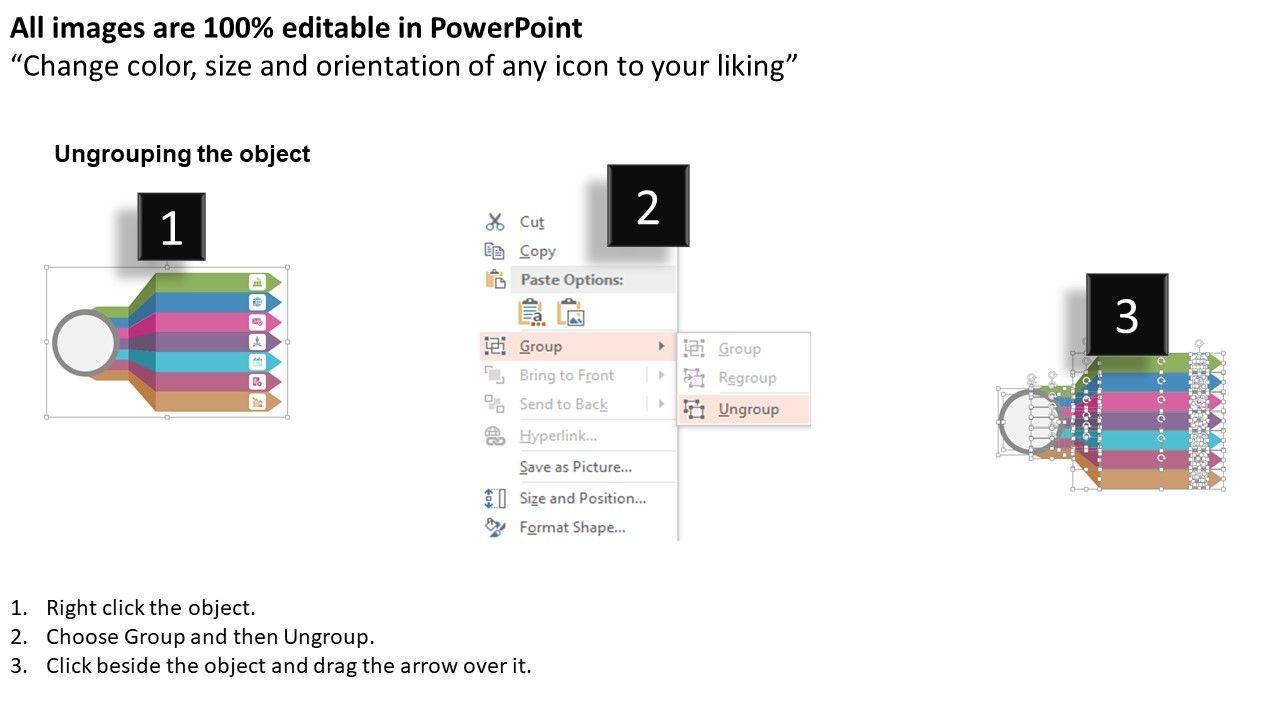Select Ungroup from the submenu

(x=748, y=409)
